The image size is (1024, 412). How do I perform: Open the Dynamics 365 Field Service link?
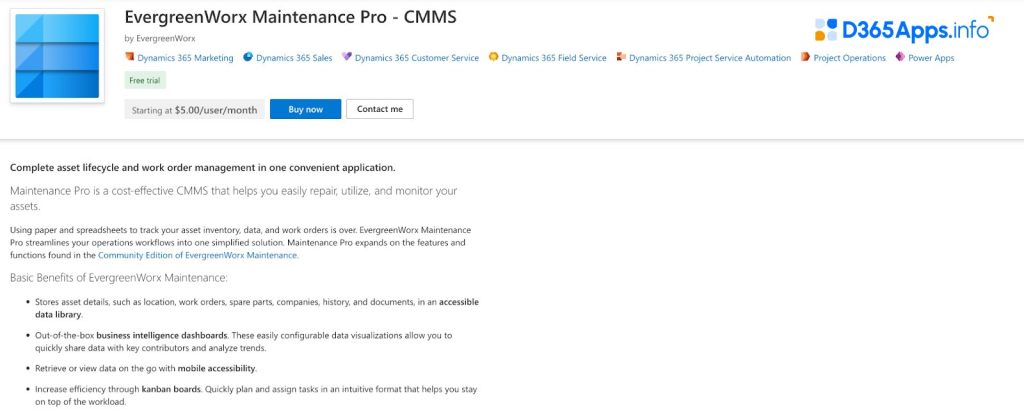tap(554, 58)
